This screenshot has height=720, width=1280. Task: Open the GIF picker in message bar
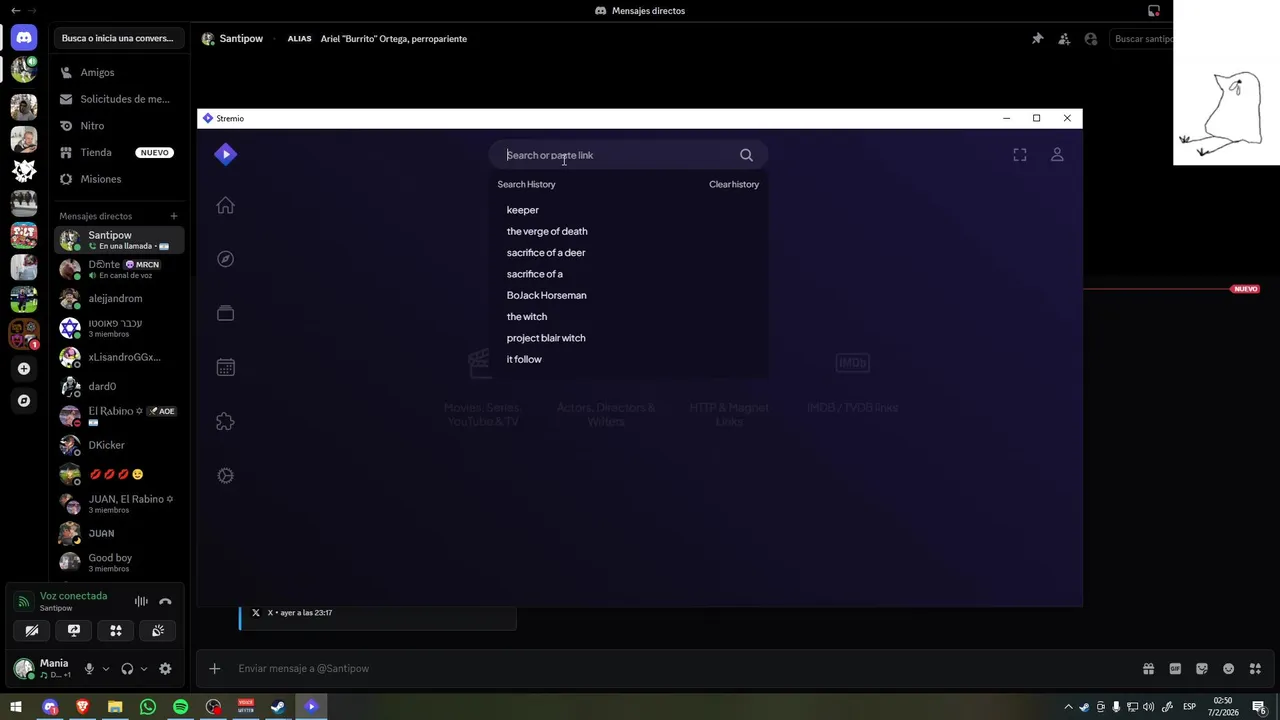click(x=1175, y=669)
